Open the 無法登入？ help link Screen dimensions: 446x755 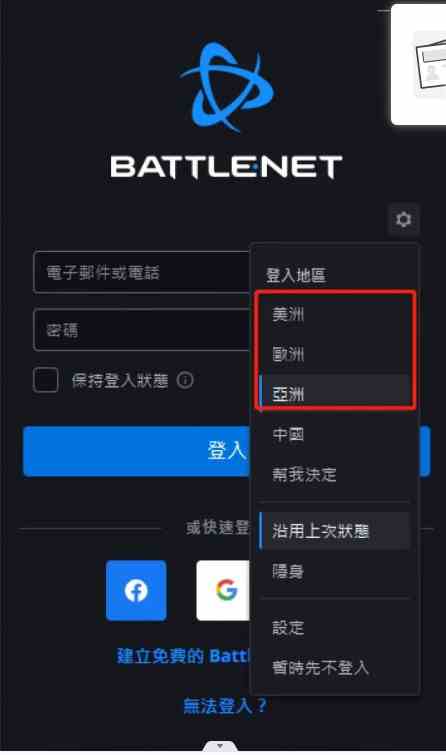tap(225, 706)
